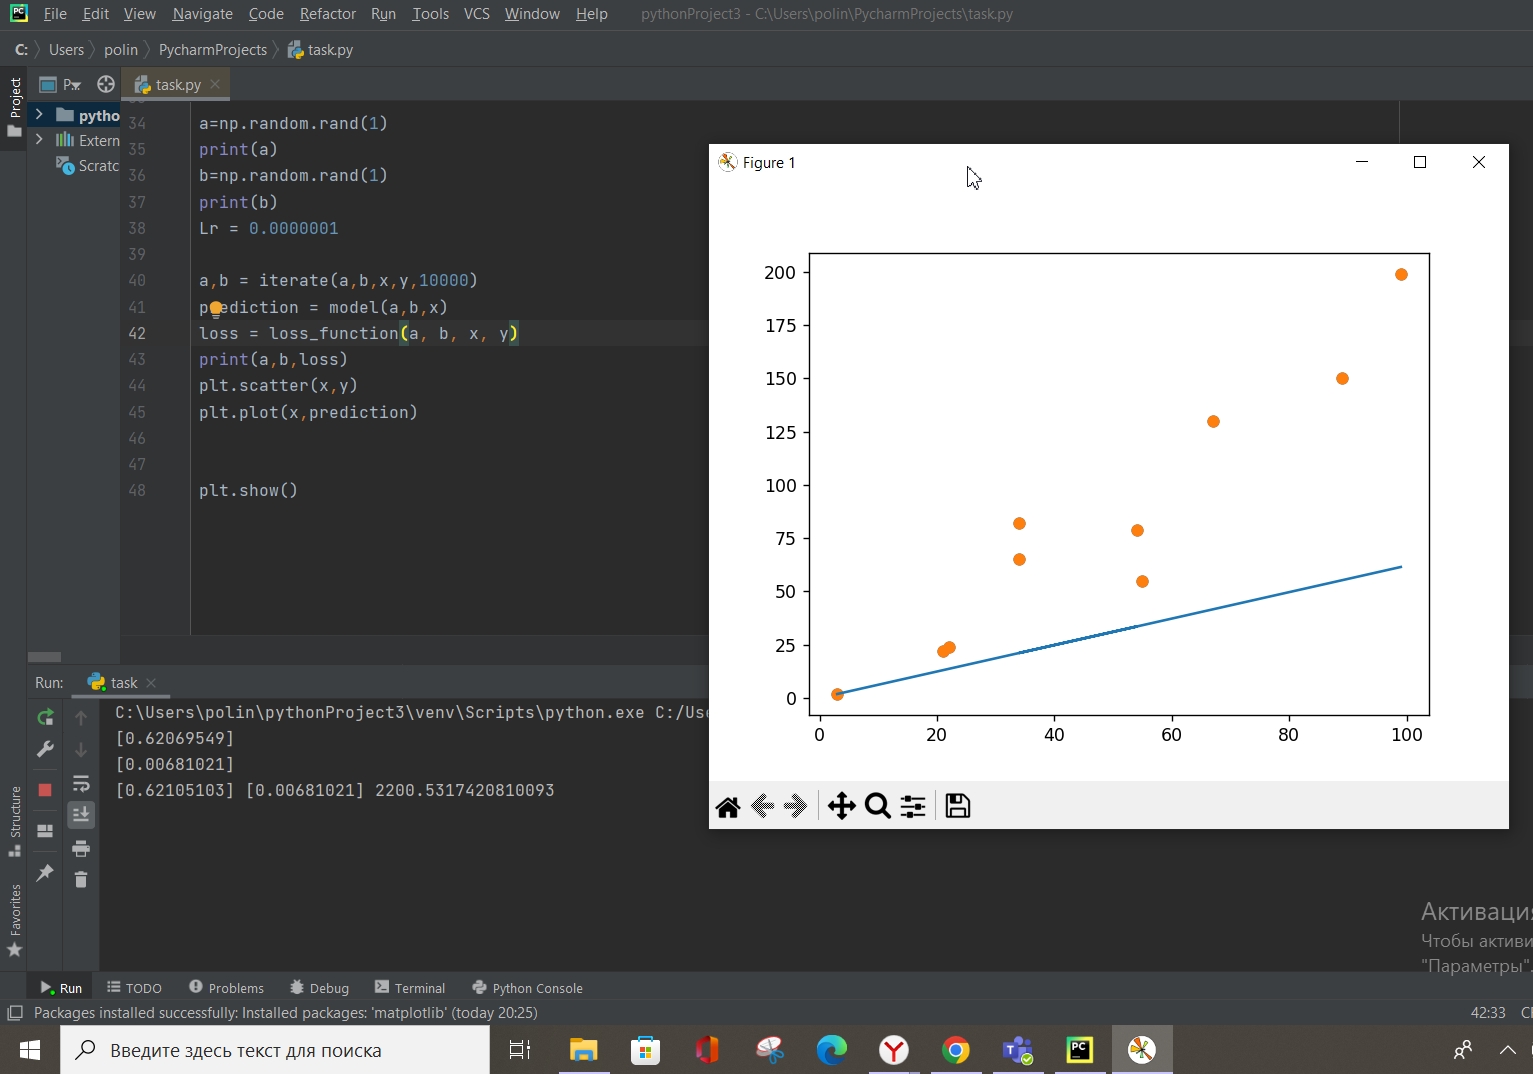Open subplot configuration sliders in Figure 1
The height and width of the screenshot is (1074, 1533).
coord(912,806)
